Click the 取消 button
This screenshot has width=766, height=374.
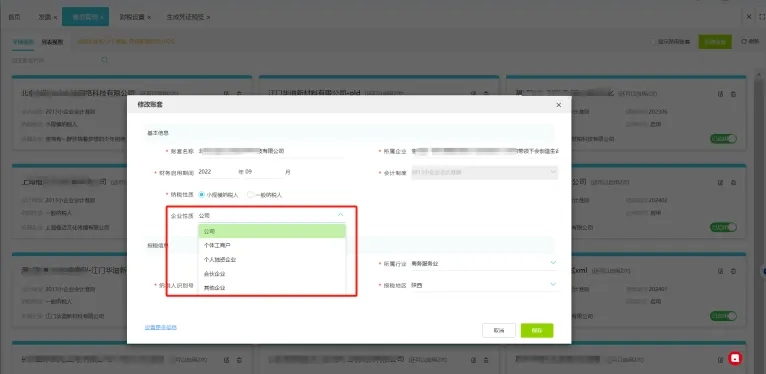pos(499,331)
